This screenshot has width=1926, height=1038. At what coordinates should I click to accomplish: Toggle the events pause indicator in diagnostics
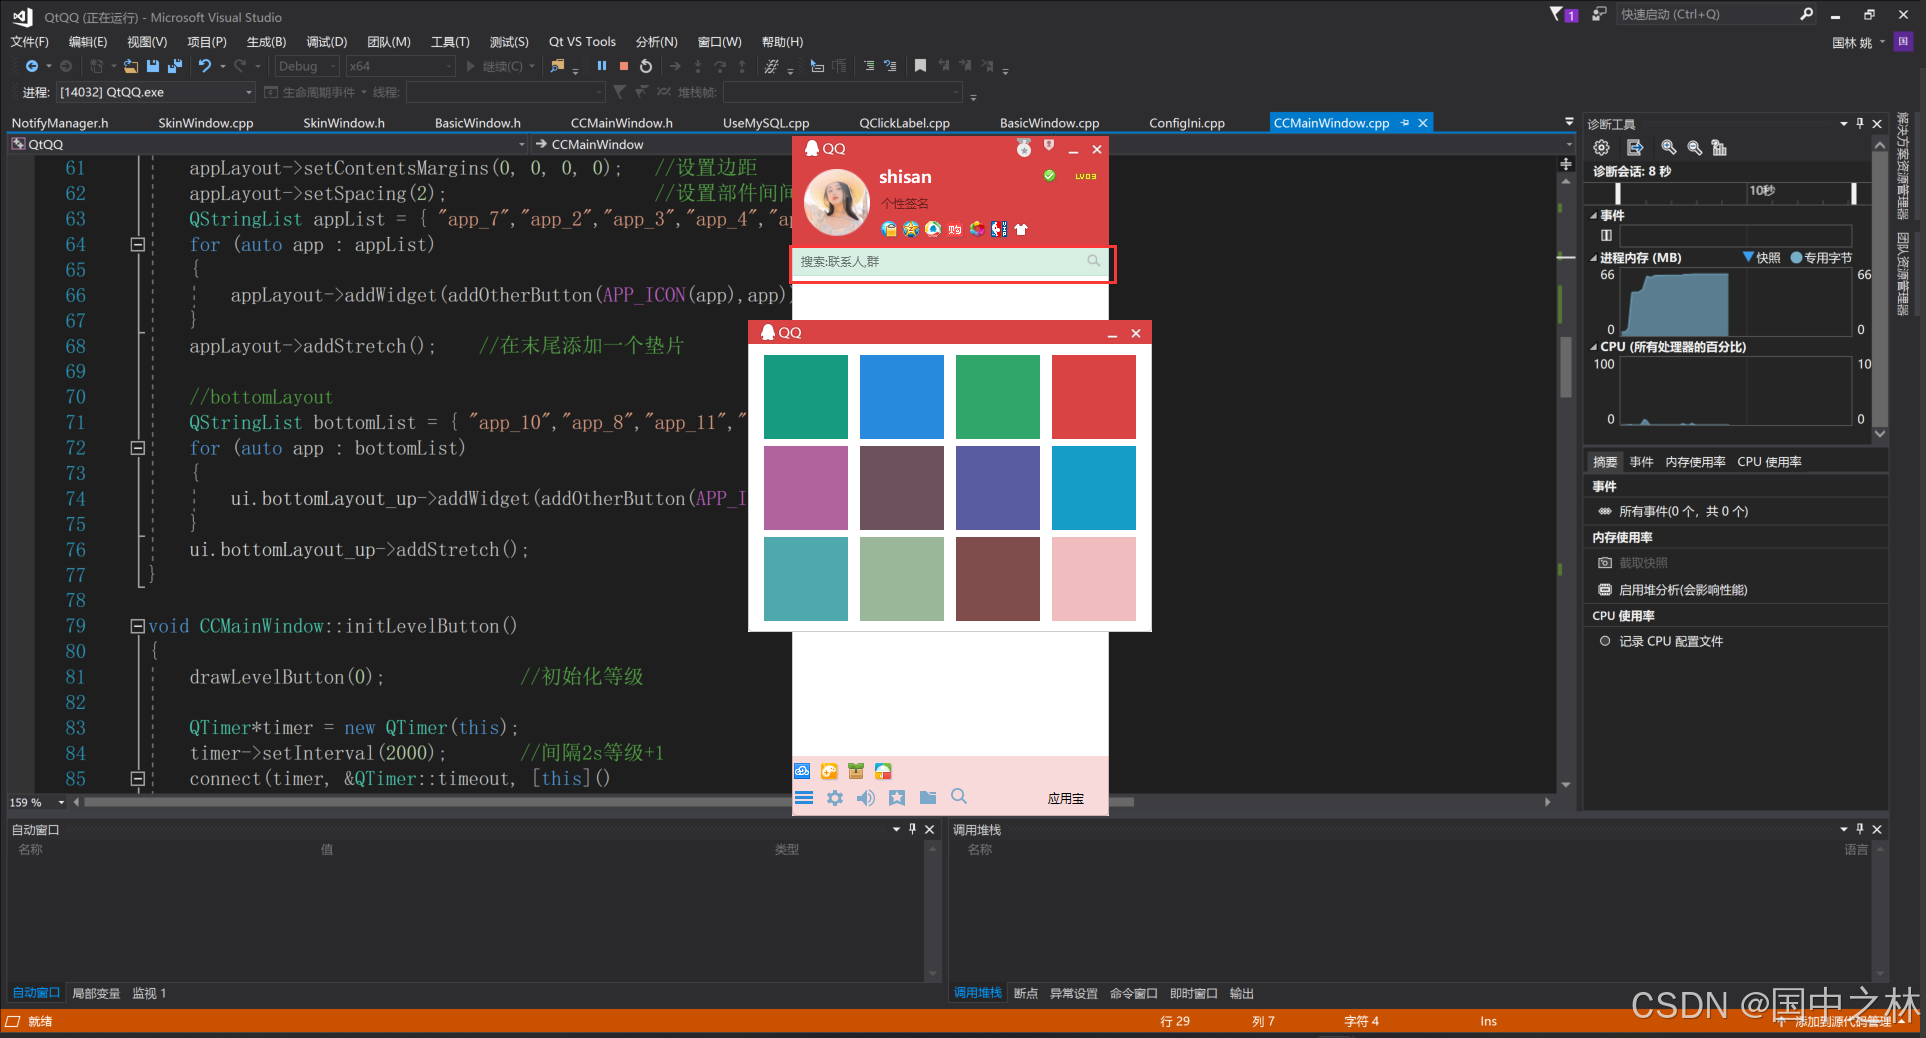click(x=1606, y=235)
